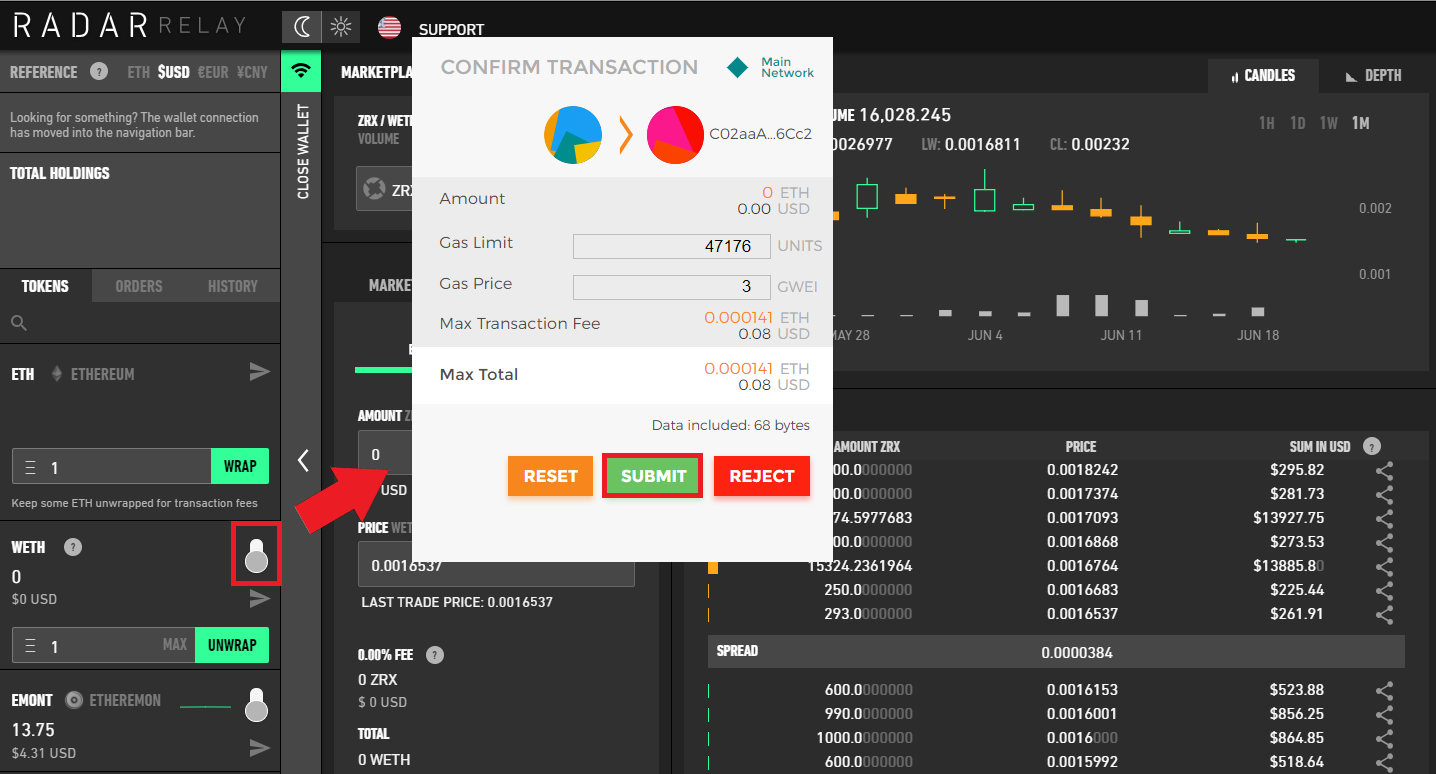This screenshot has height=774, width=1436.
Task: Click LAST TRADE PRICE: 0.0016537 text
Action: click(x=456, y=603)
